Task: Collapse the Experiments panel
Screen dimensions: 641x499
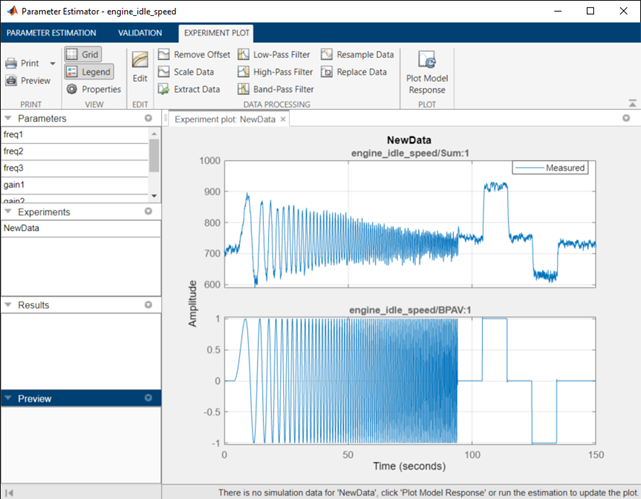Action: click(8, 211)
